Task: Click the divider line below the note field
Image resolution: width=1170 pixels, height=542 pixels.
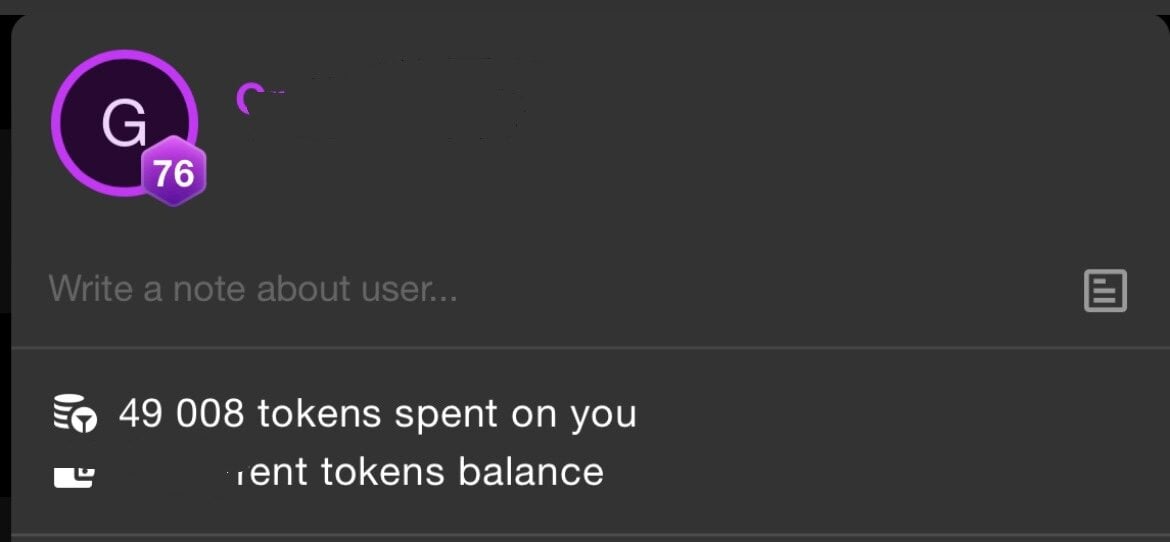Action: tap(590, 348)
